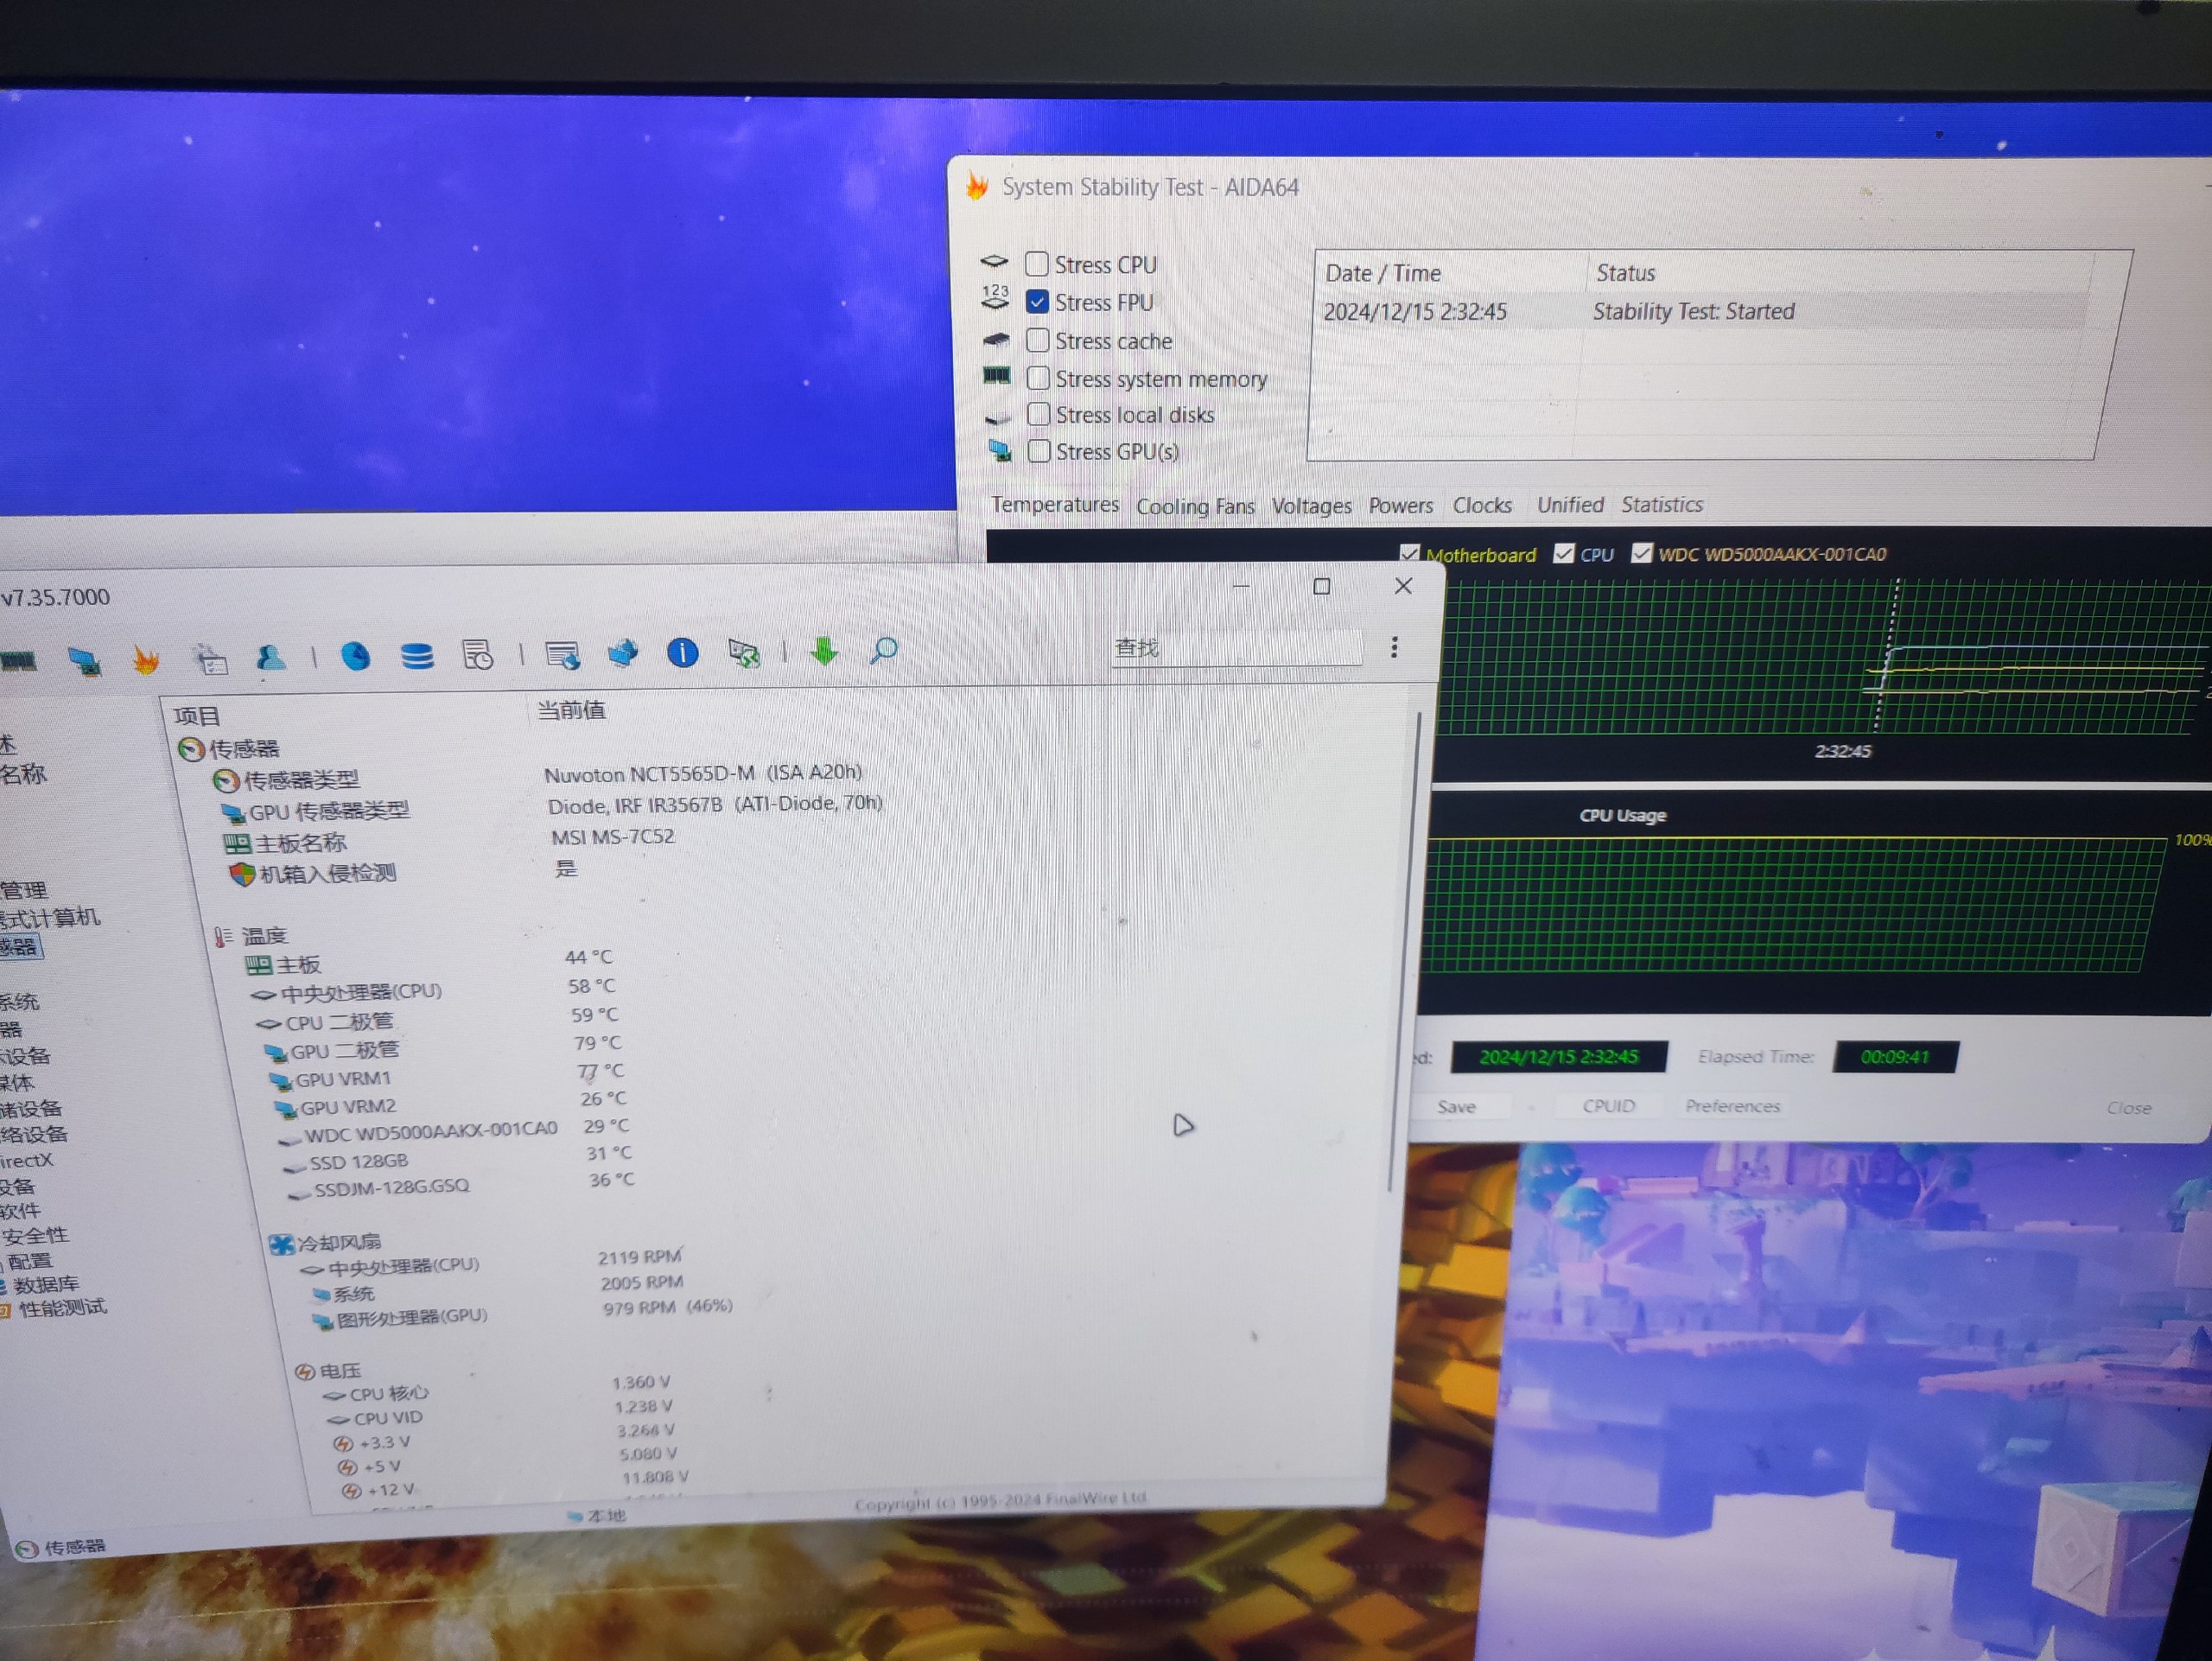Viewport: 2212px width, 1661px height.
Task: Enable the Stress GPU(s) checkbox
Action: click(x=1040, y=451)
